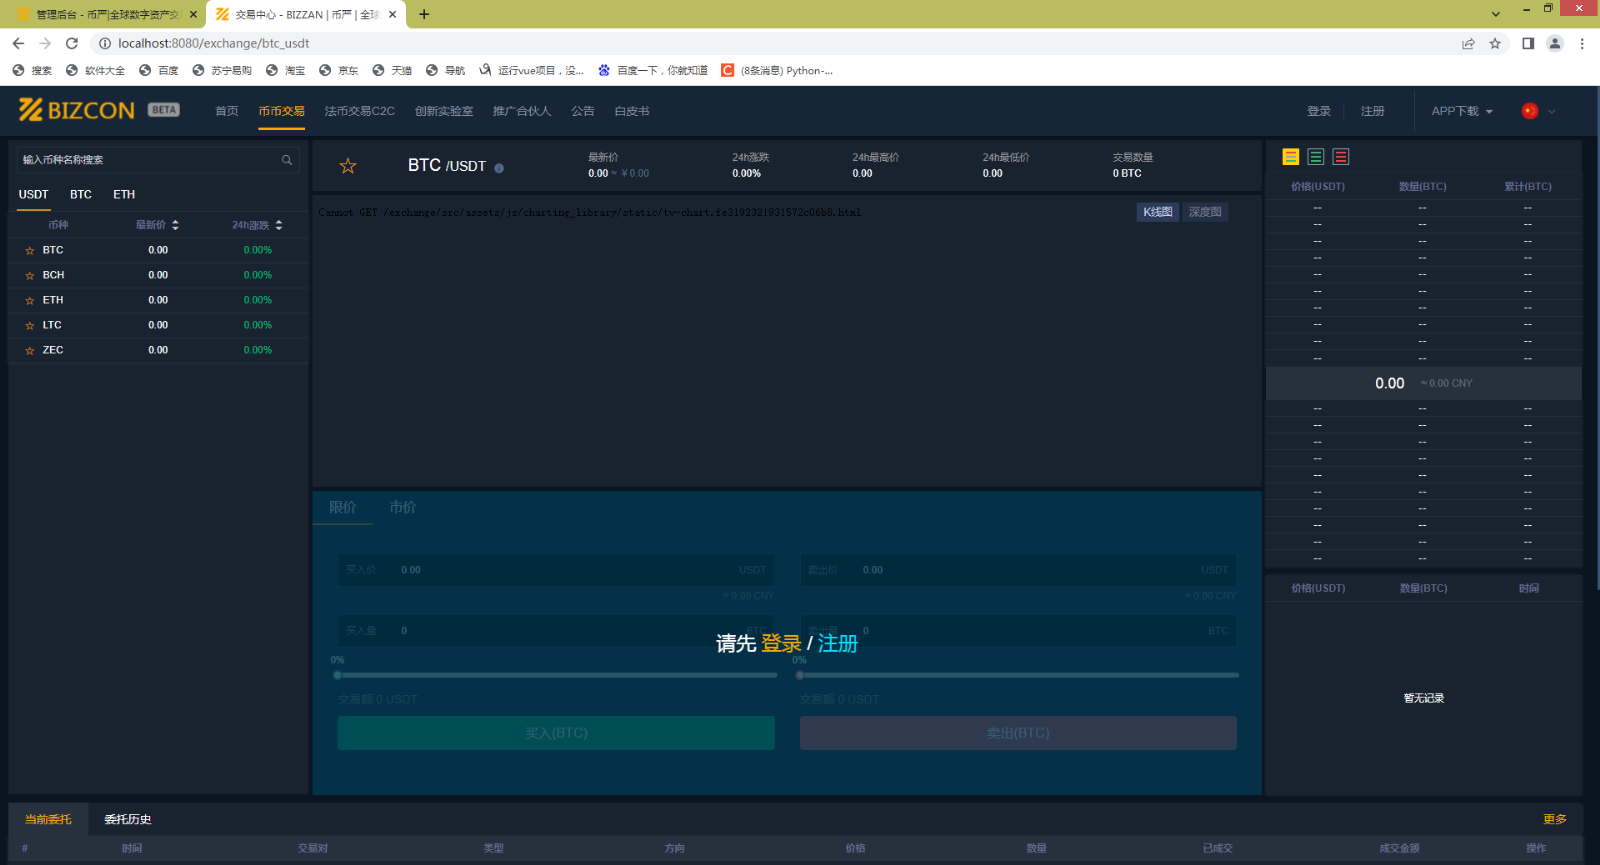Click the info dot beside BTC/USDT
This screenshot has width=1600, height=865.
[x=499, y=168]
